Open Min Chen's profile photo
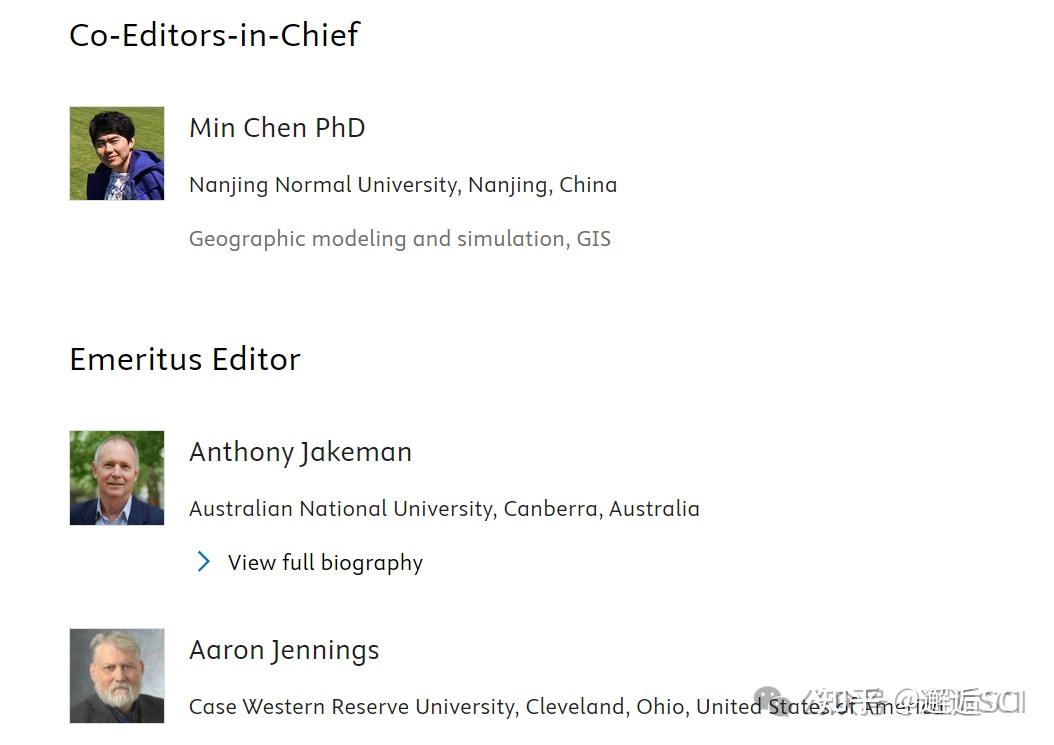 tap(117, 153)
